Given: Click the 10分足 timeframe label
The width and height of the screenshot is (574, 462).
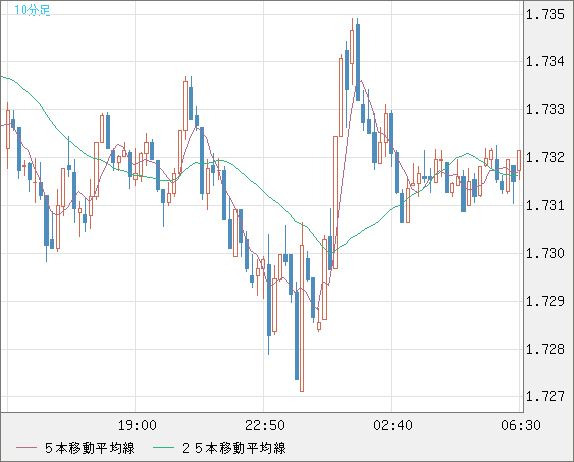Looking at the screenshot, I should pyautogui.click(x=32, y=10).
